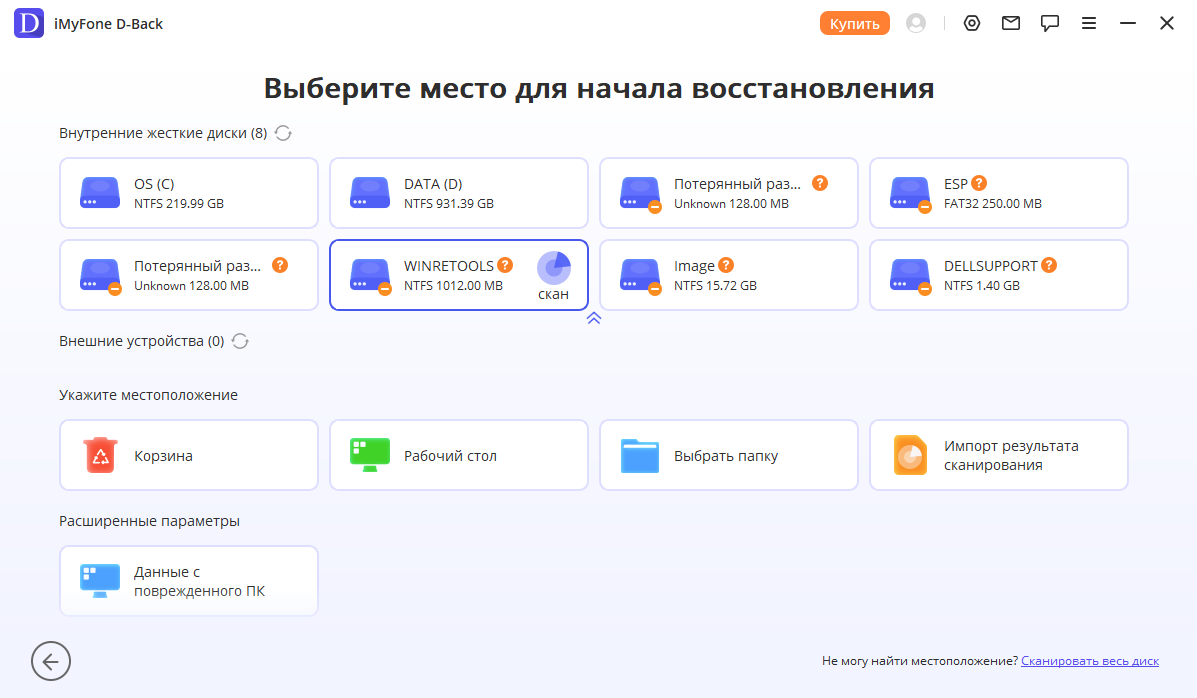Click the help icon next to ESP
The width and height of the screenshot is (1197, 698).
click(979, 183)
